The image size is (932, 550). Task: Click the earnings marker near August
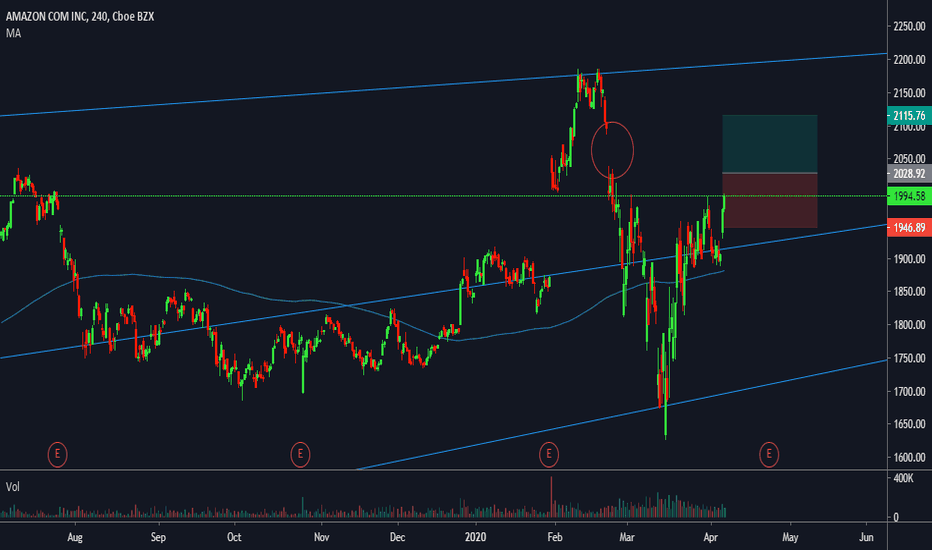[x=57, y=455]
